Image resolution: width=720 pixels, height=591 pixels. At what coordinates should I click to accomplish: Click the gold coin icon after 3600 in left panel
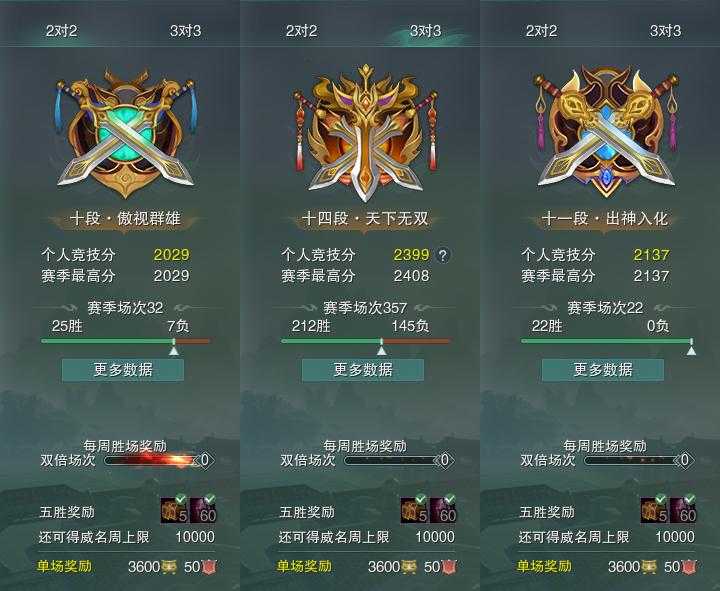pyautogui.click(x=169, y=567)
